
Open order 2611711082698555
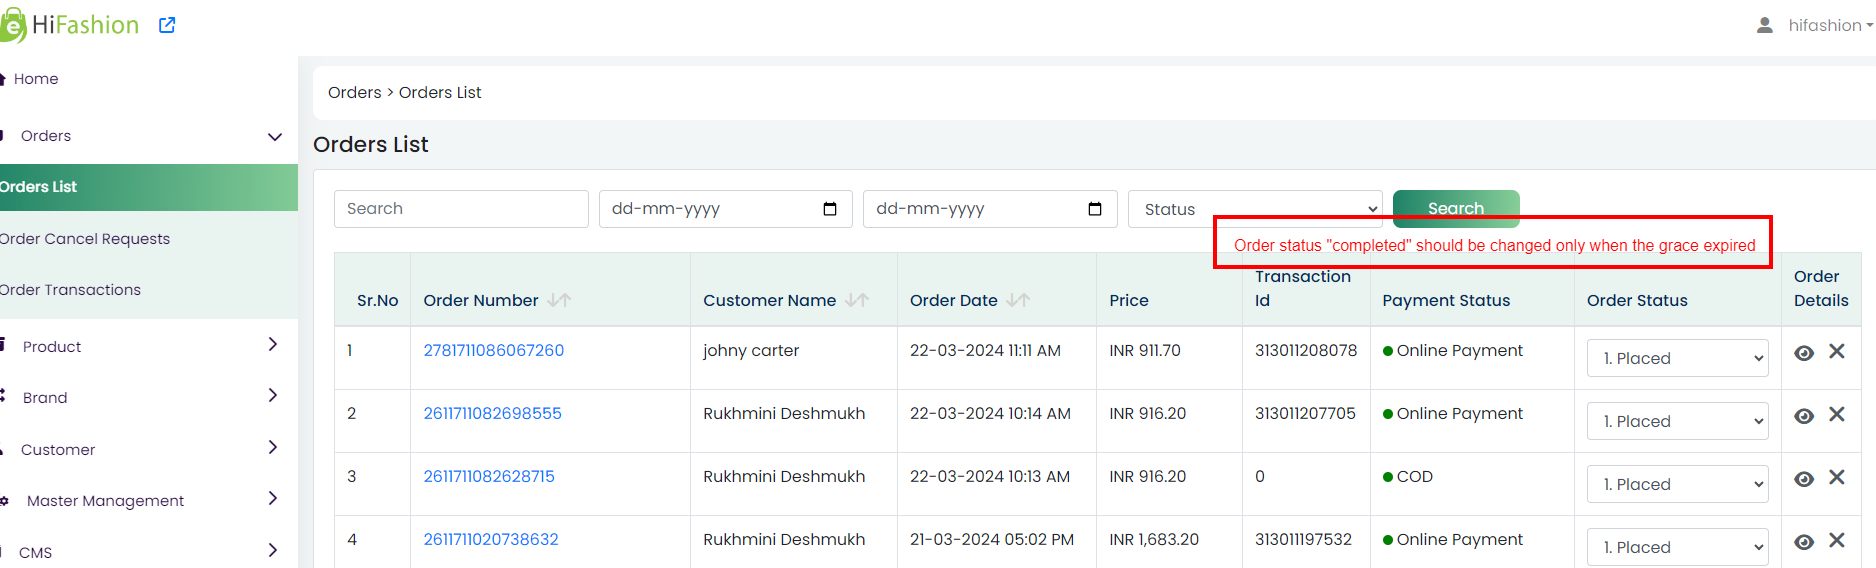click(x=493, y=414)
